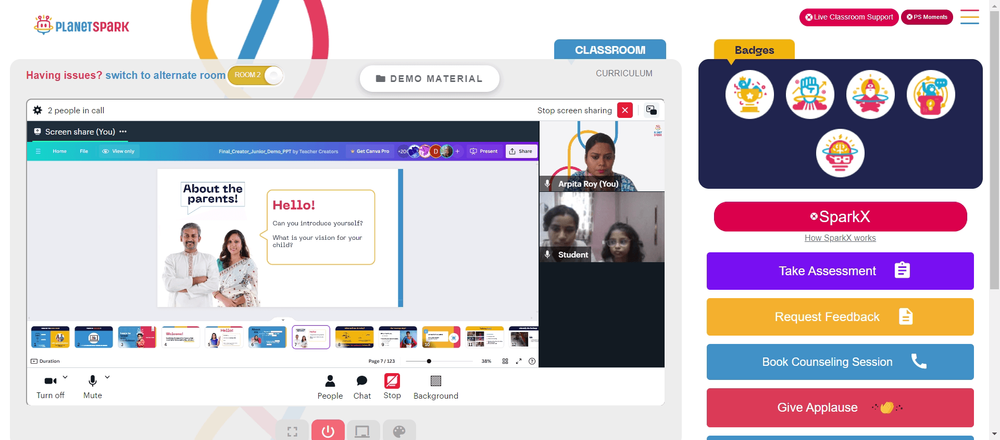
Task: Open Live Classroom Support
Action: 849,17
